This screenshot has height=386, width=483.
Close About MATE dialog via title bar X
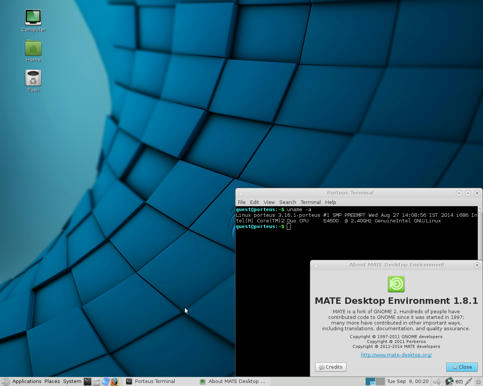tap(477, 265)
